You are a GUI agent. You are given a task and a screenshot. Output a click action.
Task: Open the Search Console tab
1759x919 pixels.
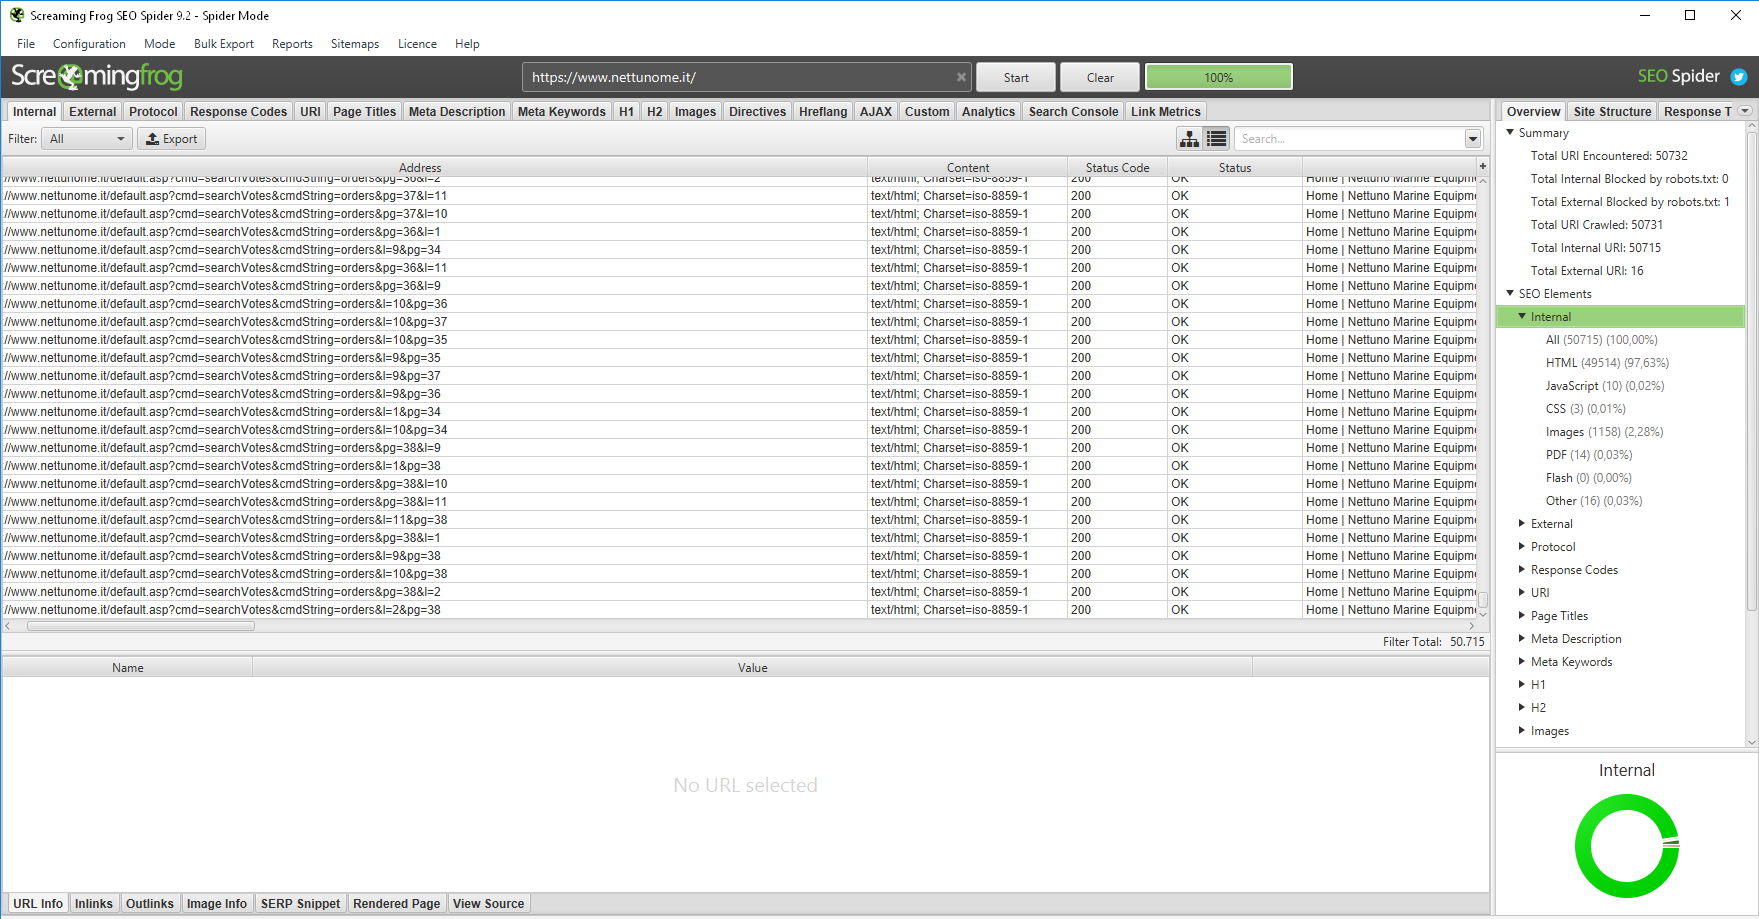1073,111
